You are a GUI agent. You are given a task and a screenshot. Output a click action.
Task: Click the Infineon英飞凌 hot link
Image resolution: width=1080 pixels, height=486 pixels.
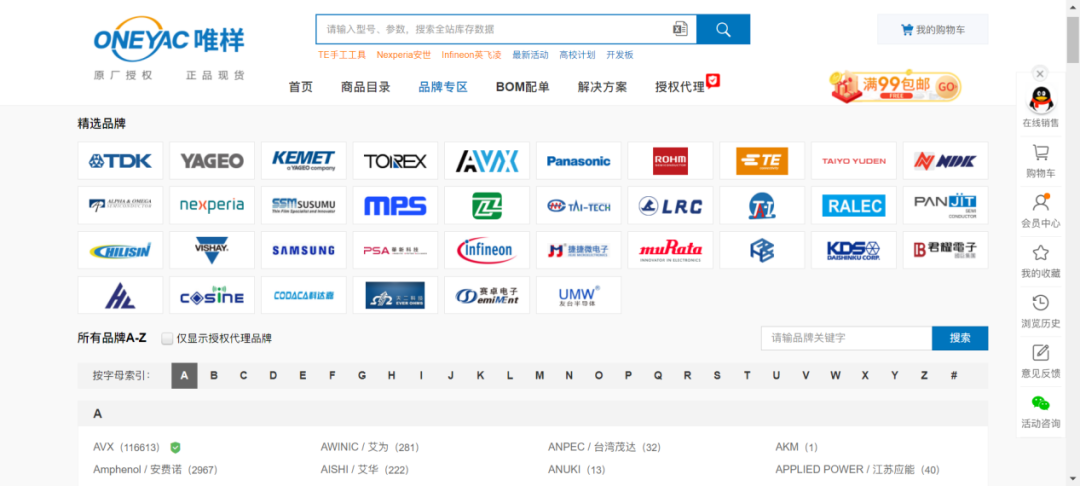click(471, 54)
